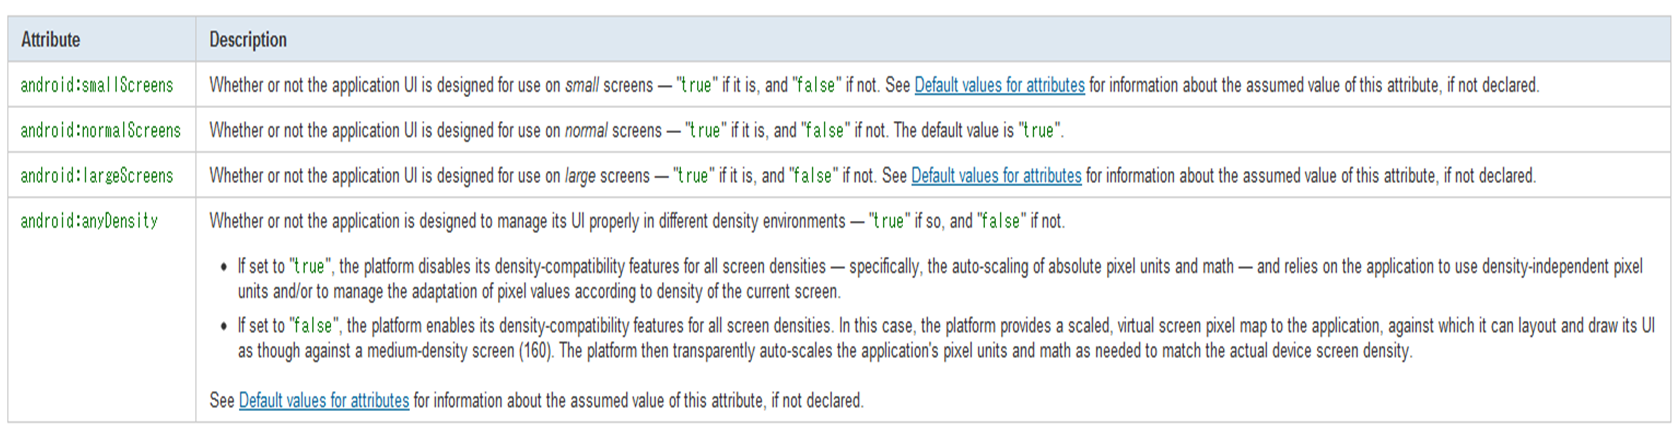
Task: Click "true" in the first anyDensity bullet
Action: 309,266
